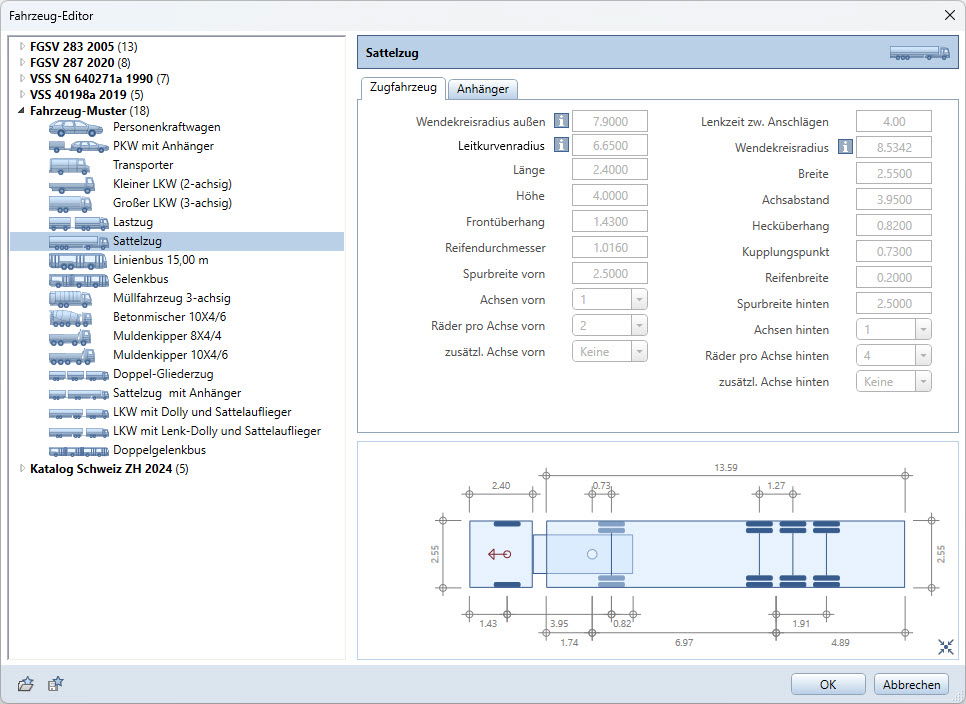Select the Müllfahrzeug 3-achsig icon
The width and height of the screenshot is (966, 704).
pyautogui.click(x=71, y=299)
